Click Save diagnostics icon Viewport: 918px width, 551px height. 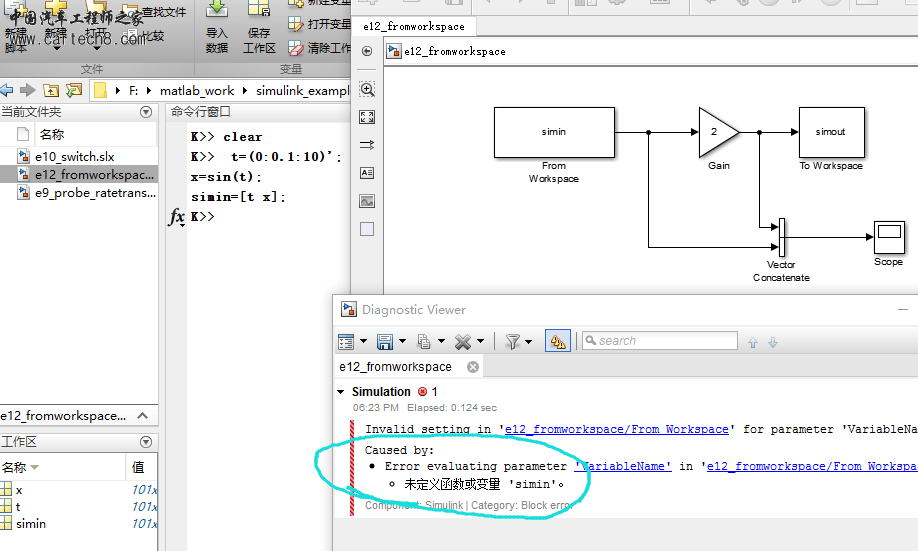(x=385, y=341)
